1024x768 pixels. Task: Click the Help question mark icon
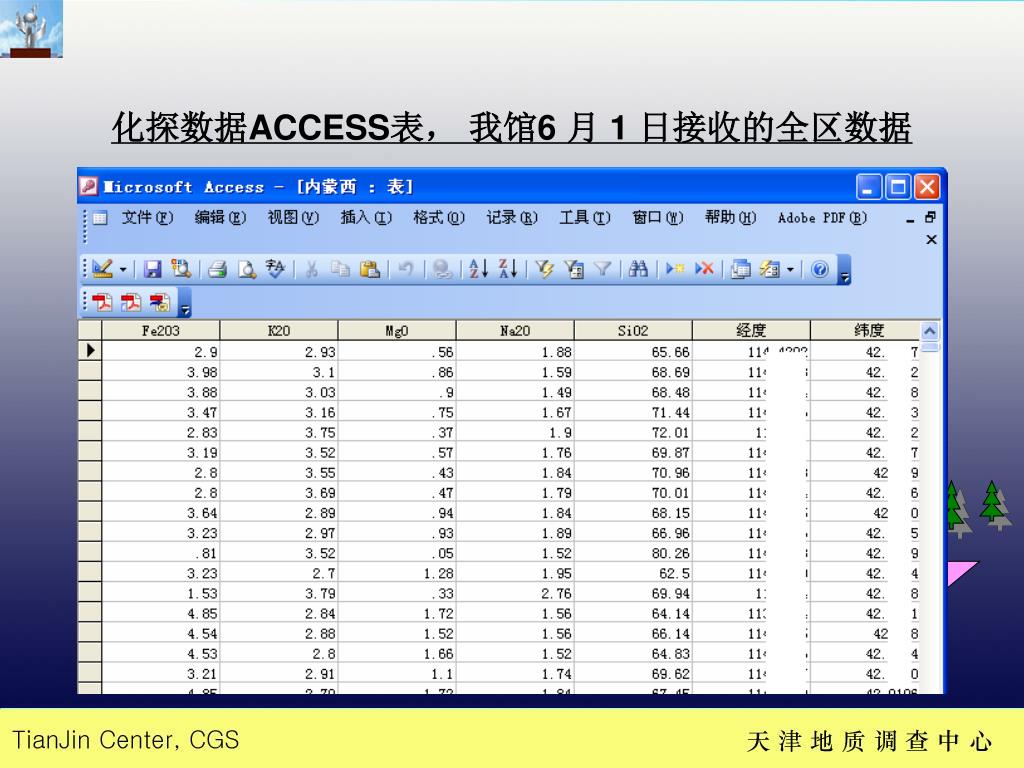820,269
